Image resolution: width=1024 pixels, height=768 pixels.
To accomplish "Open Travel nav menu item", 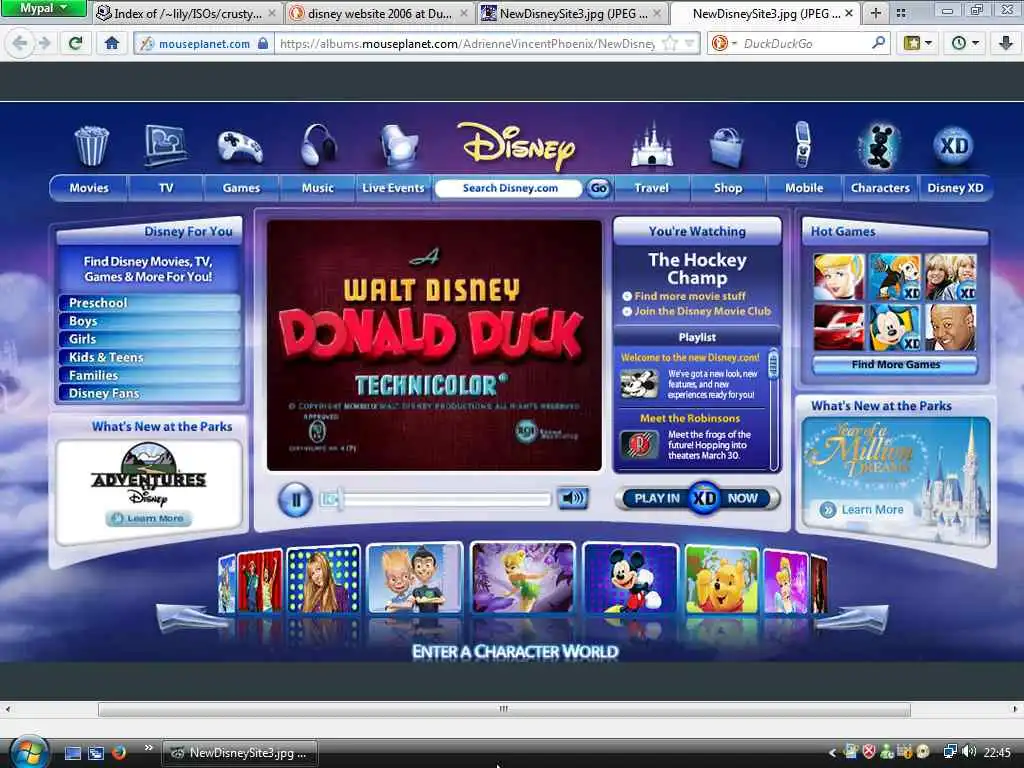I will tap(651, 188).
